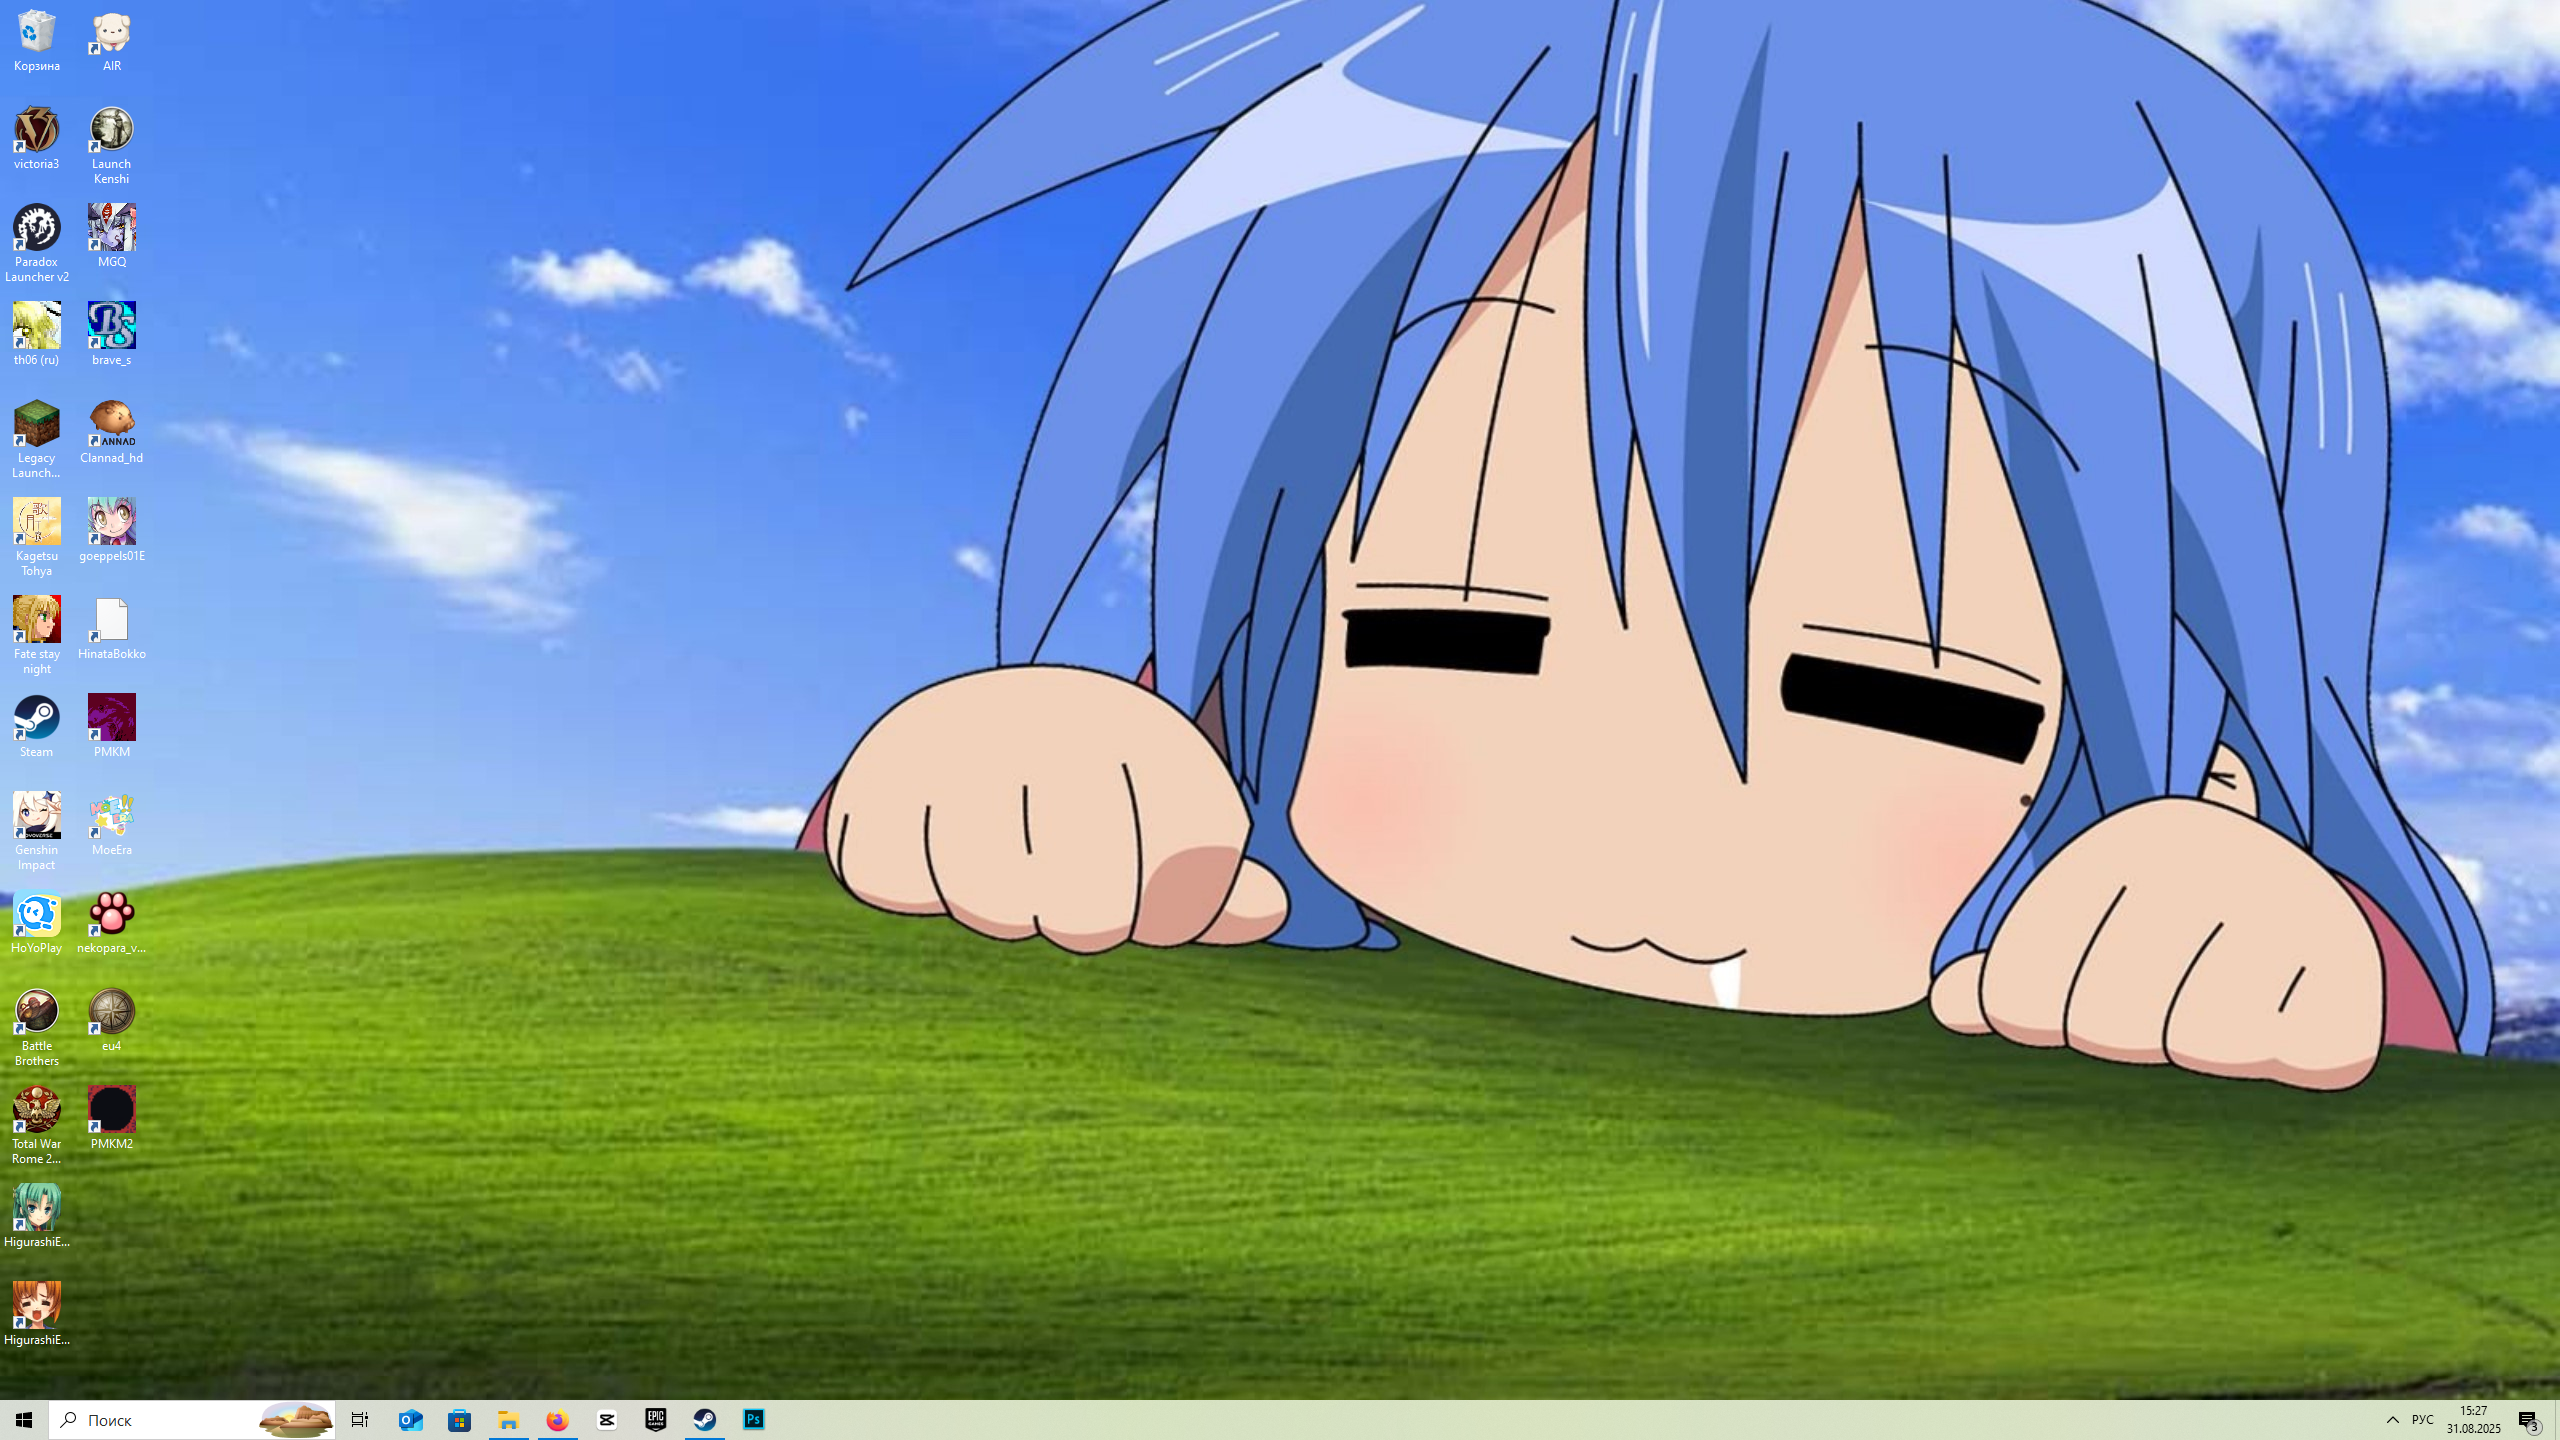Select the MGQ desktop shortcut
The image size is (2560, 1440).
[112, 237]
